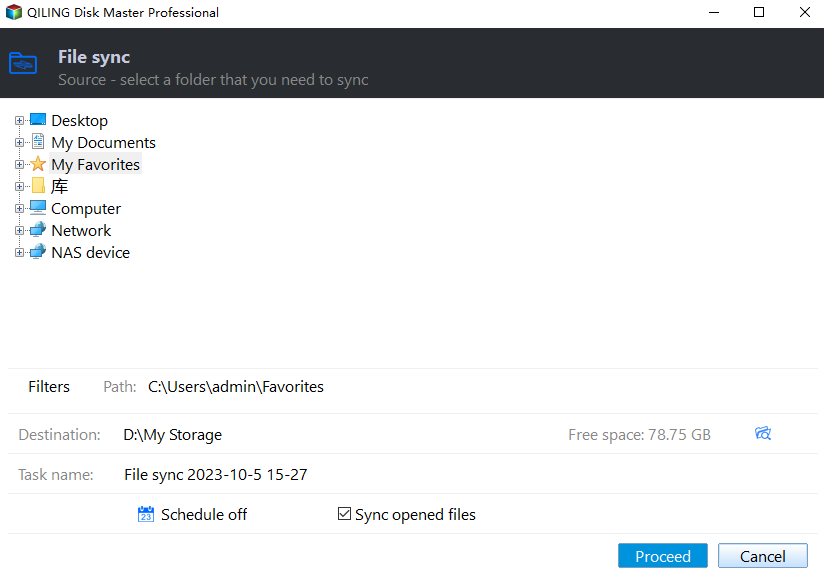Click the Computer icon in tree
The image size is (824, 585).
point(38,208)
